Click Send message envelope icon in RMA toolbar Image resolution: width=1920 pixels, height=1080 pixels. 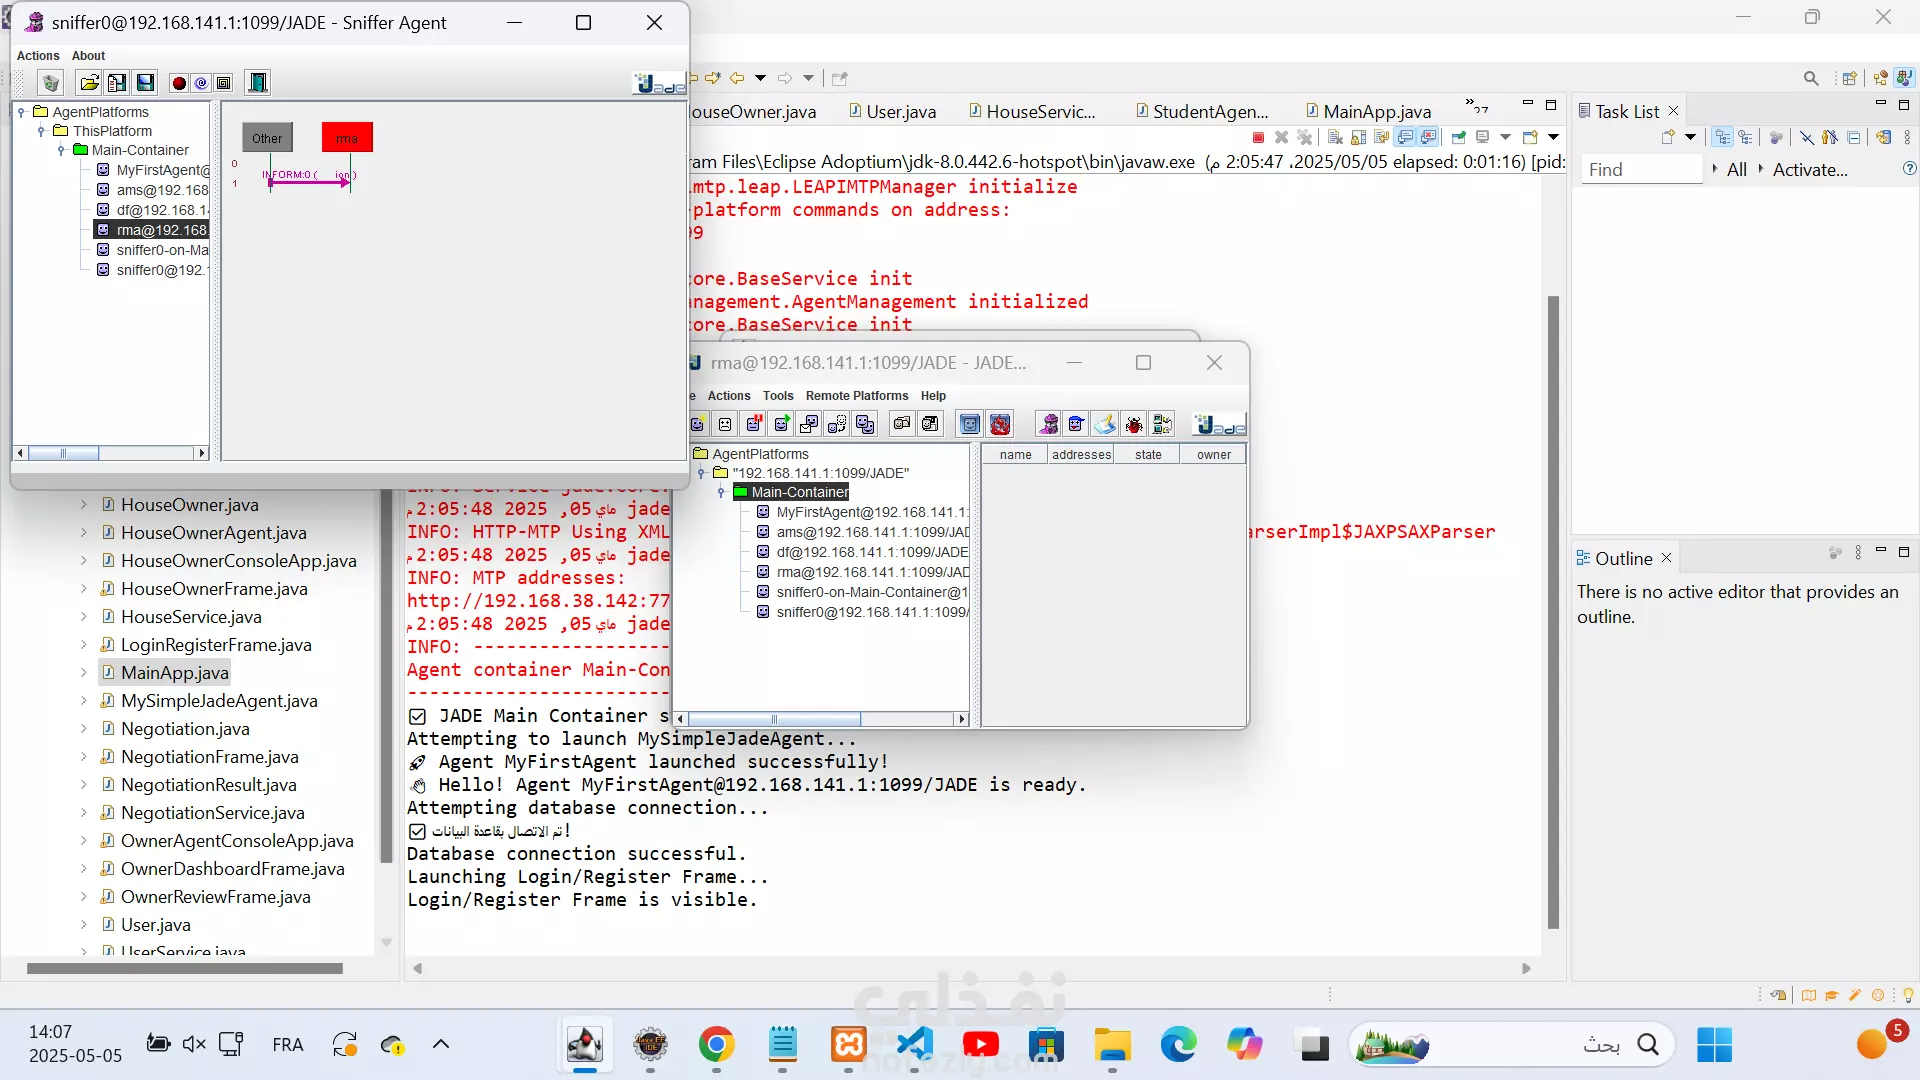[809, 424]
